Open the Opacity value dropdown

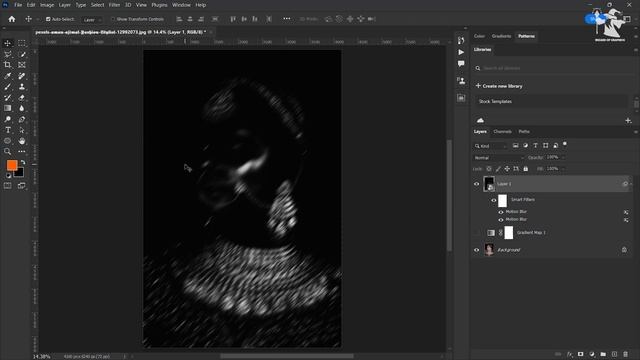point(563,157)
